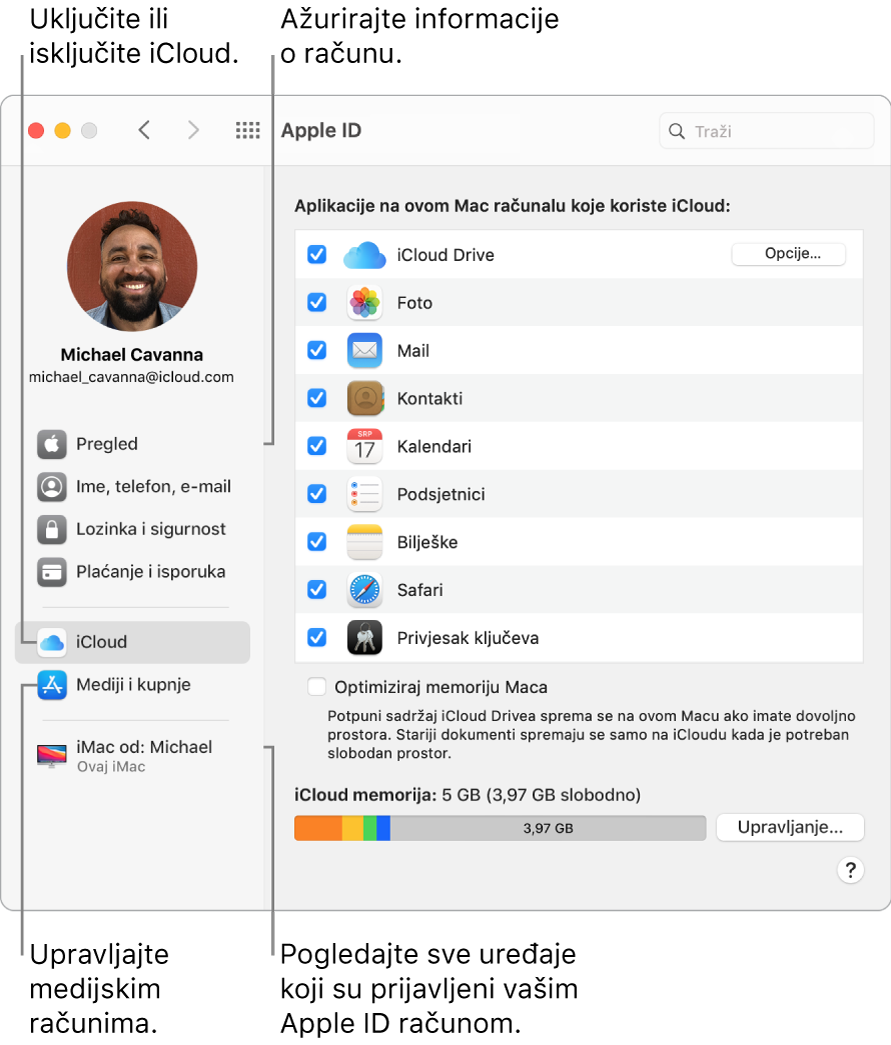The width and height of the screenshot is (891, 1045).
Task: Open help via question mark button
Action: click(x=850, y=870)
